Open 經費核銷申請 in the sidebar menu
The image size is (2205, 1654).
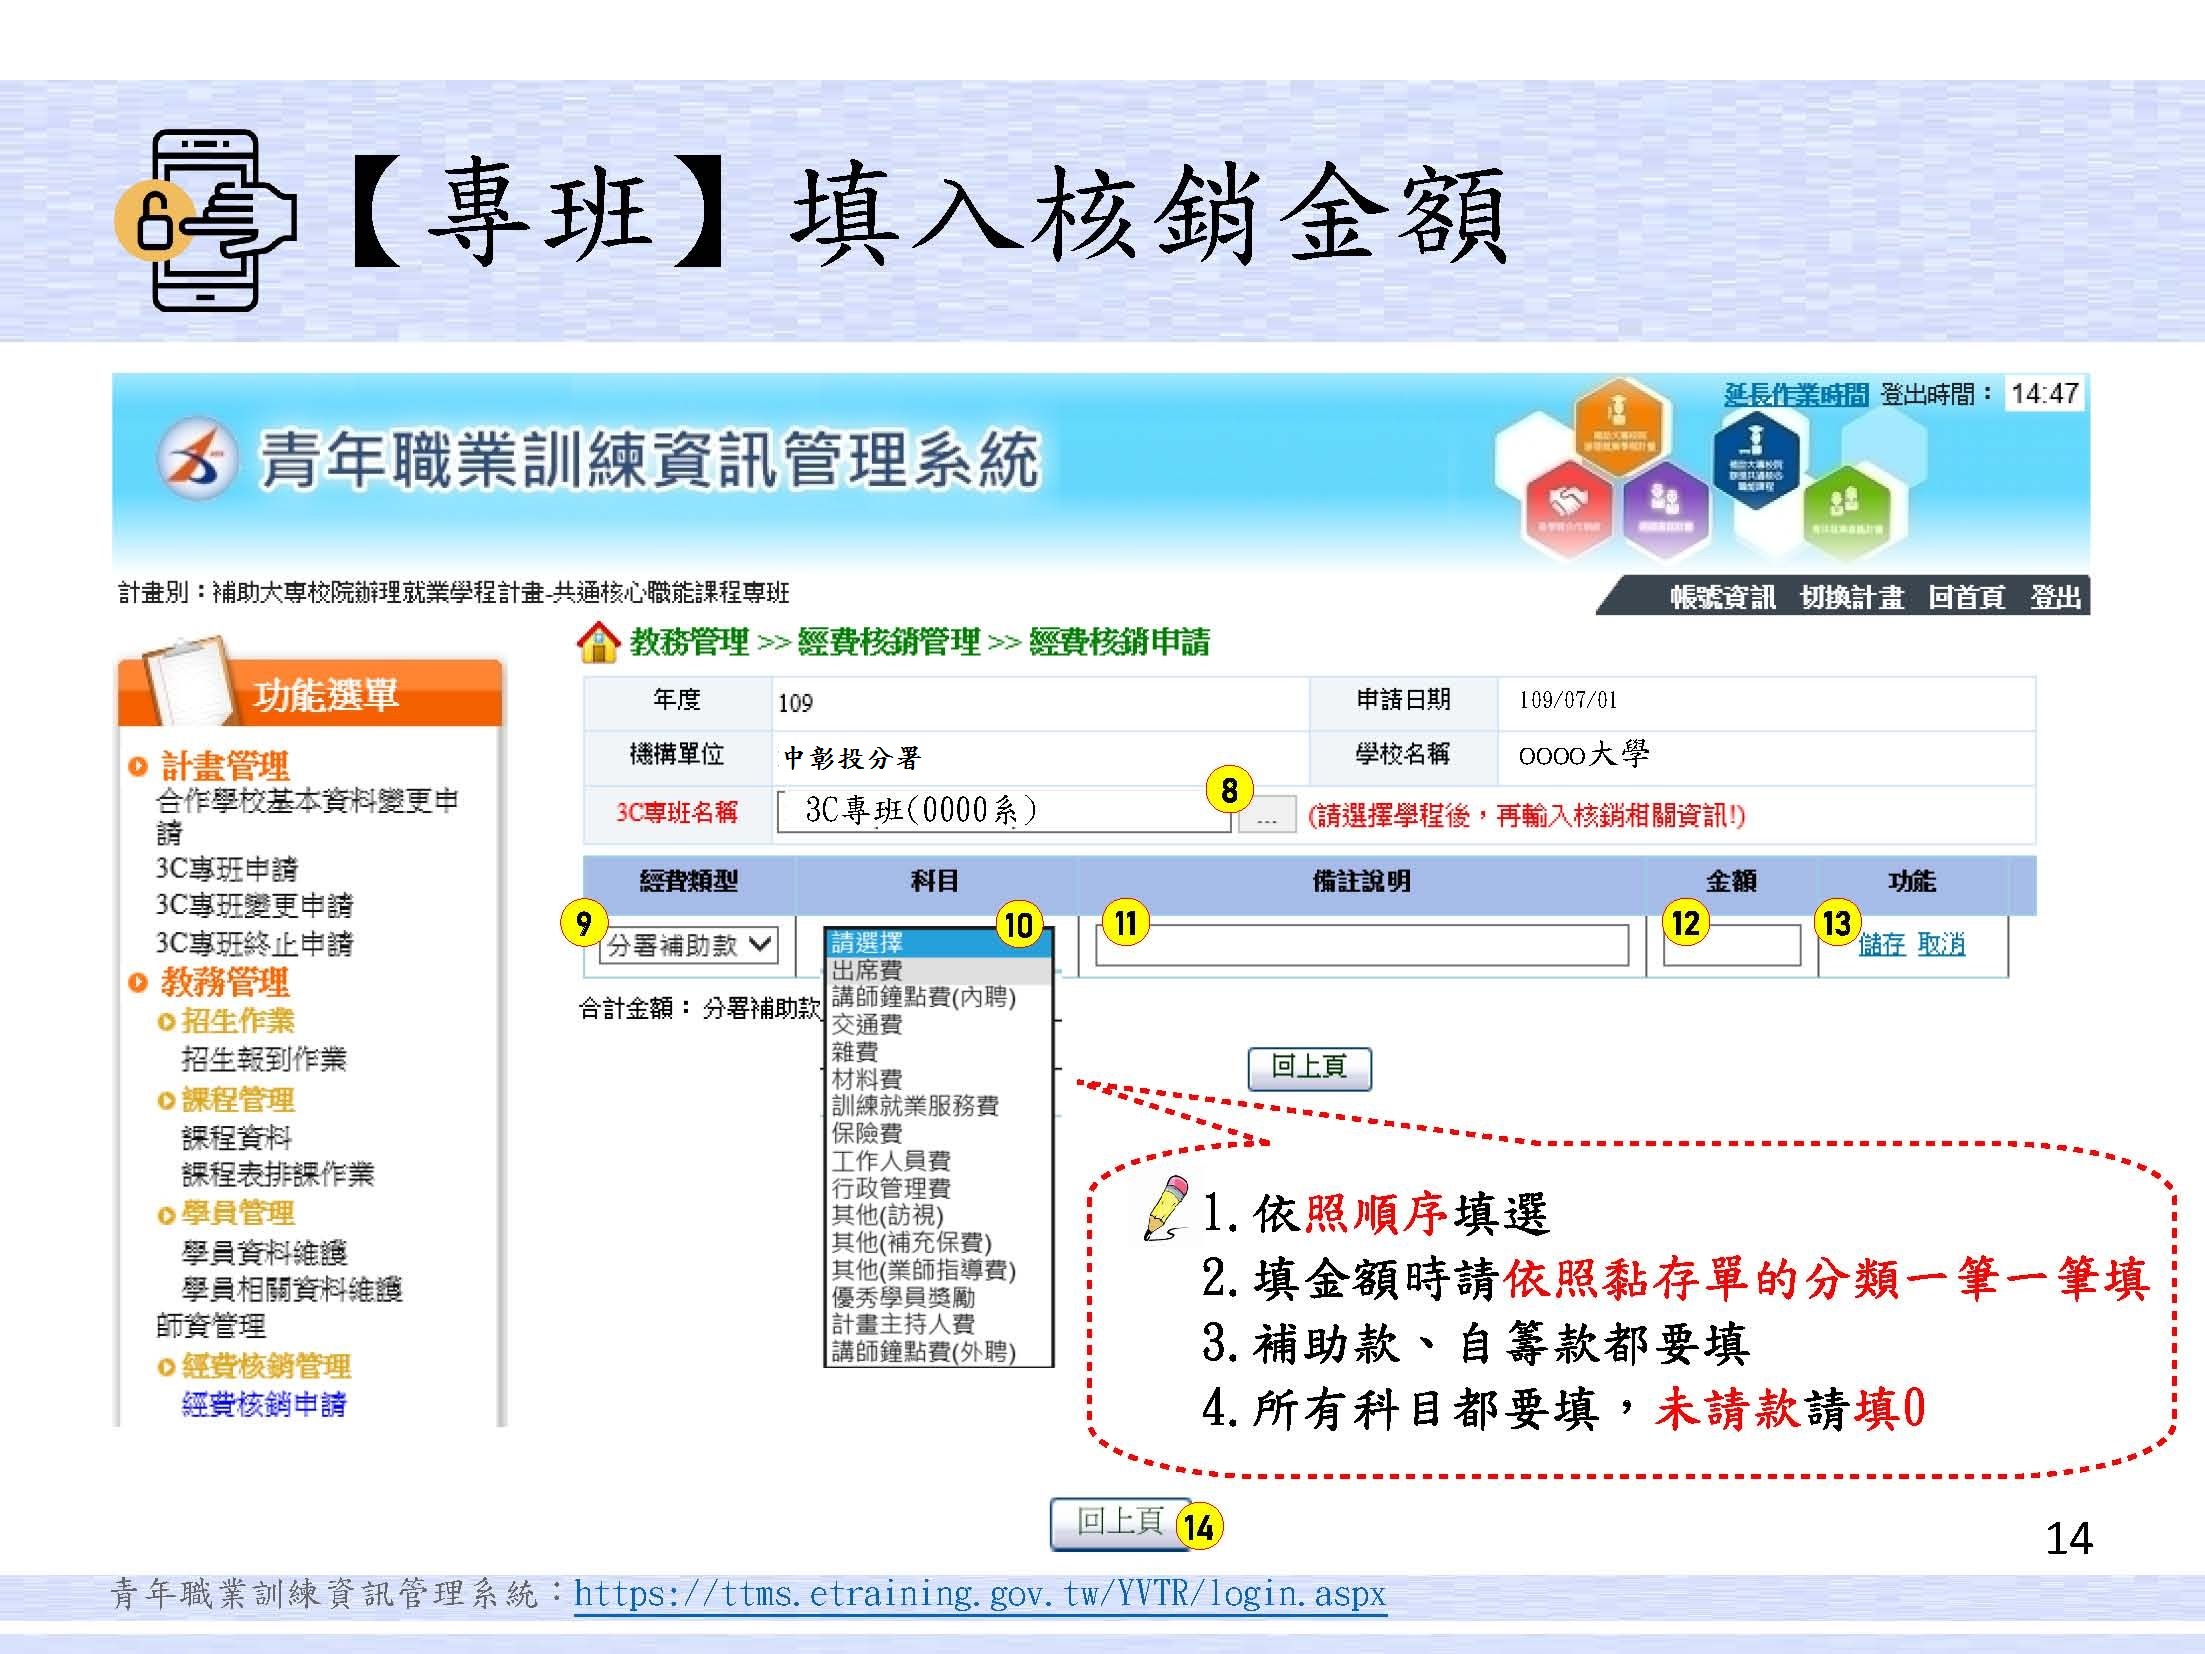(264, 1404)
